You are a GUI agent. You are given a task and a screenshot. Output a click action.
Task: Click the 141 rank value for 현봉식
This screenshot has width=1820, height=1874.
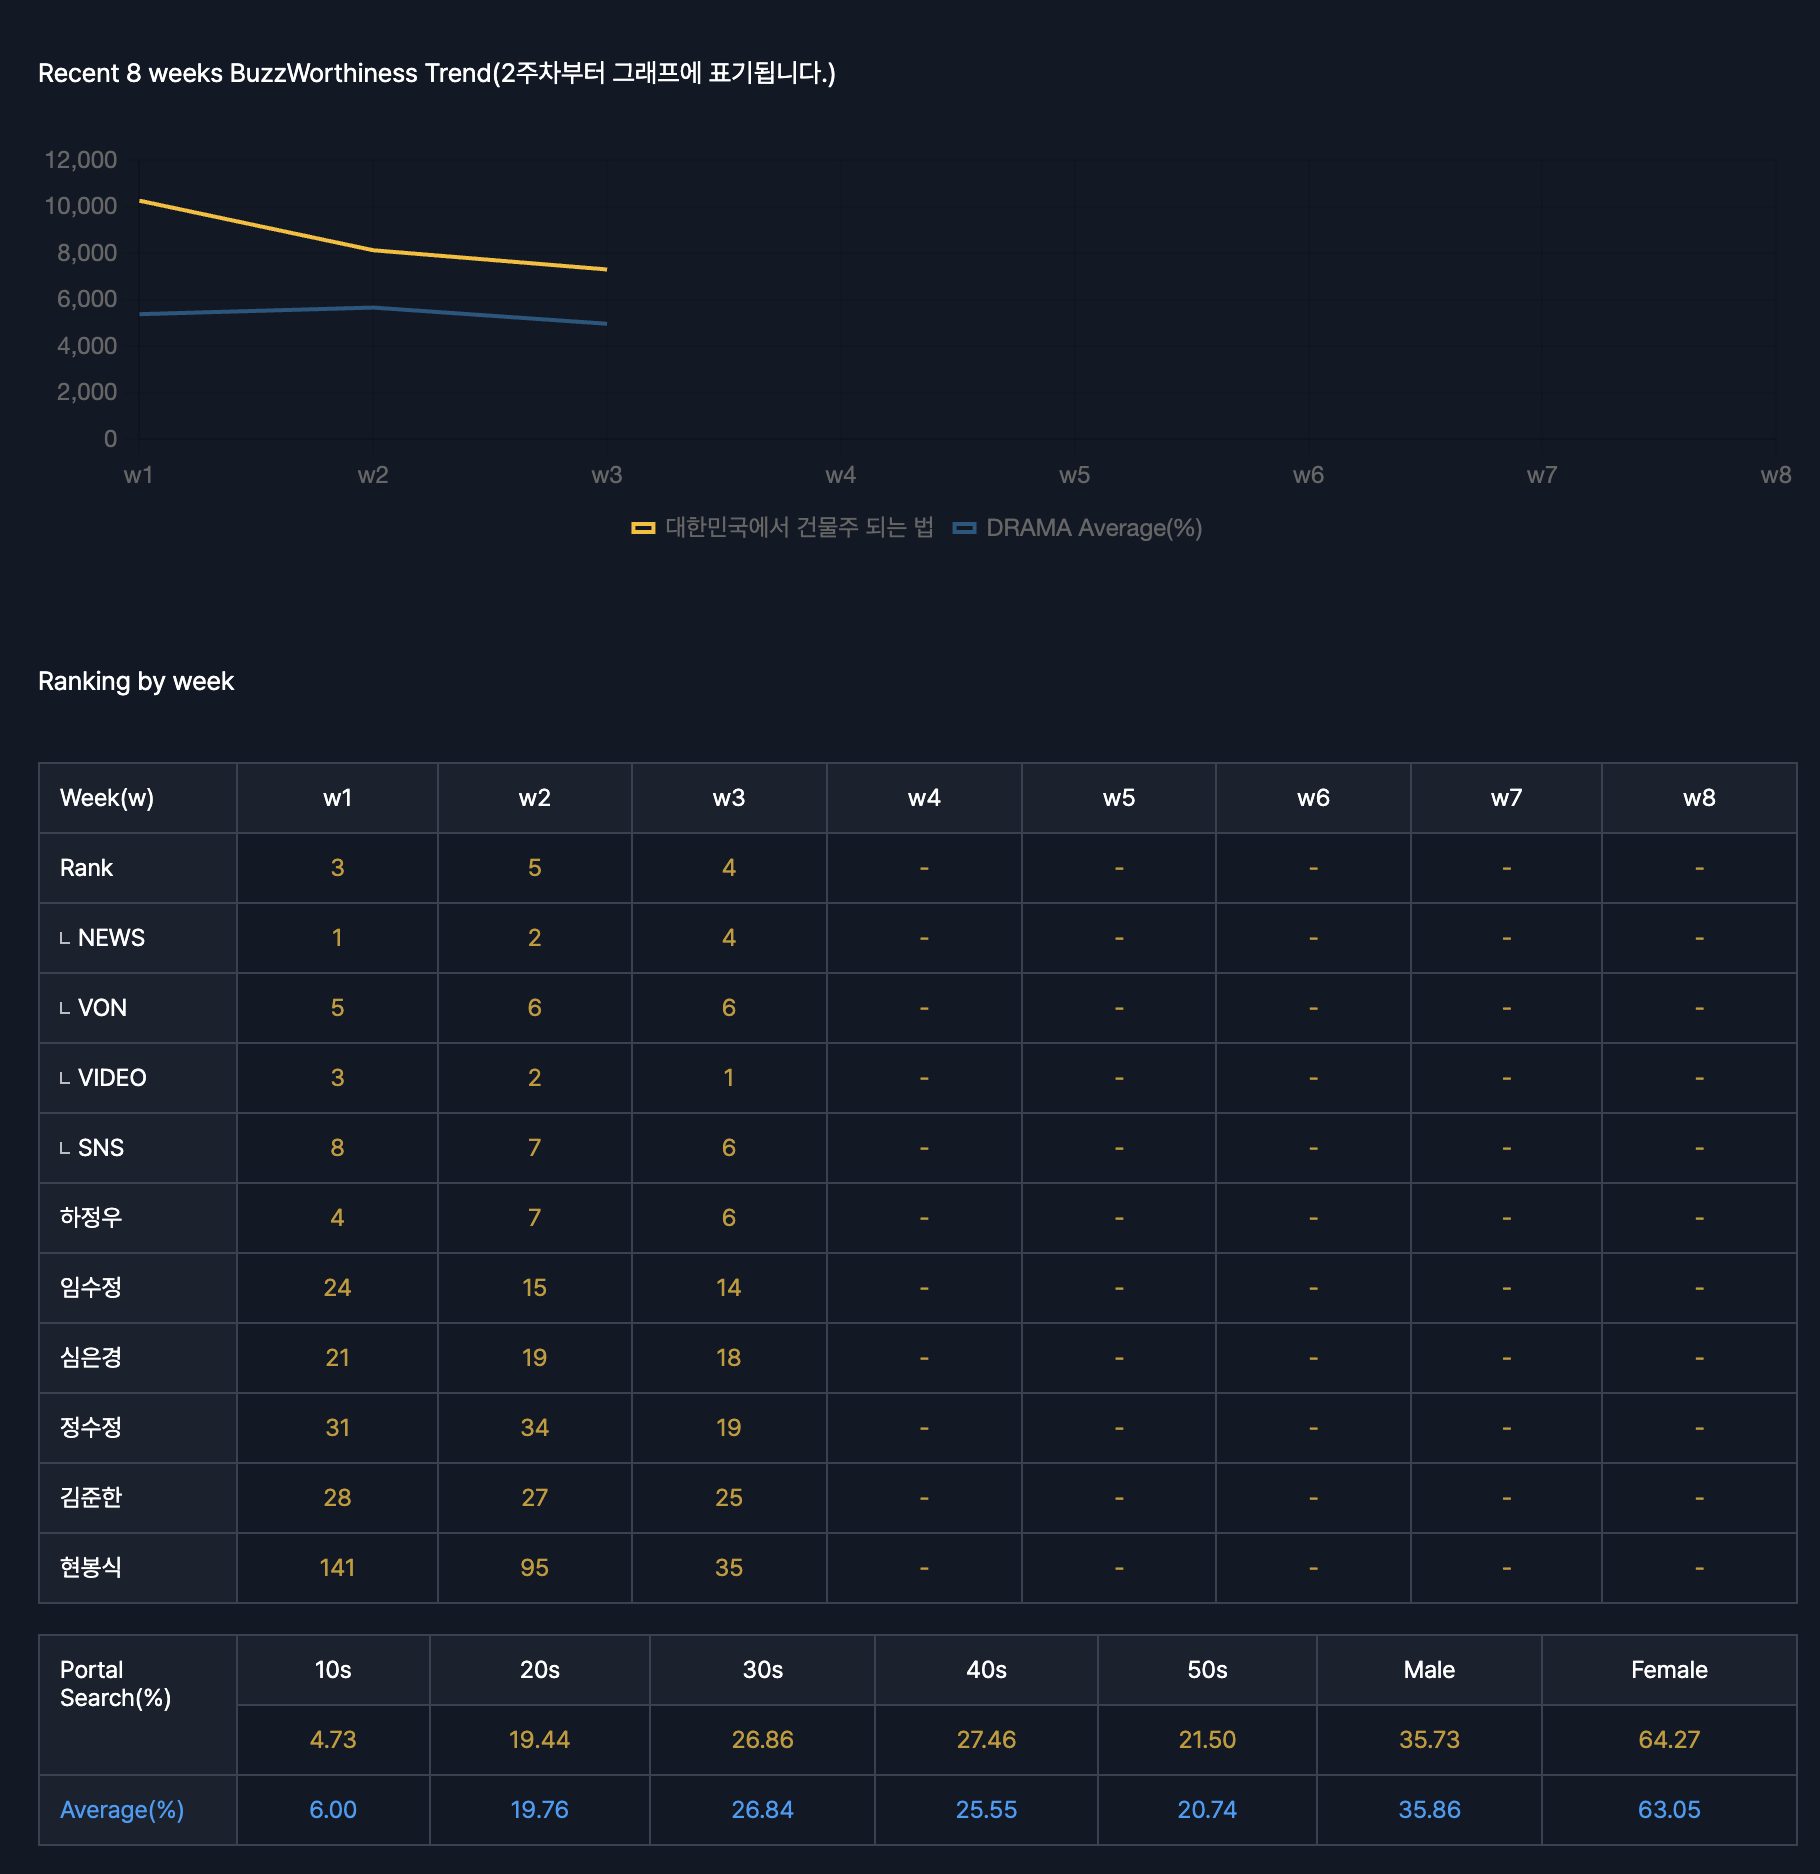(x=337, y=1568)
